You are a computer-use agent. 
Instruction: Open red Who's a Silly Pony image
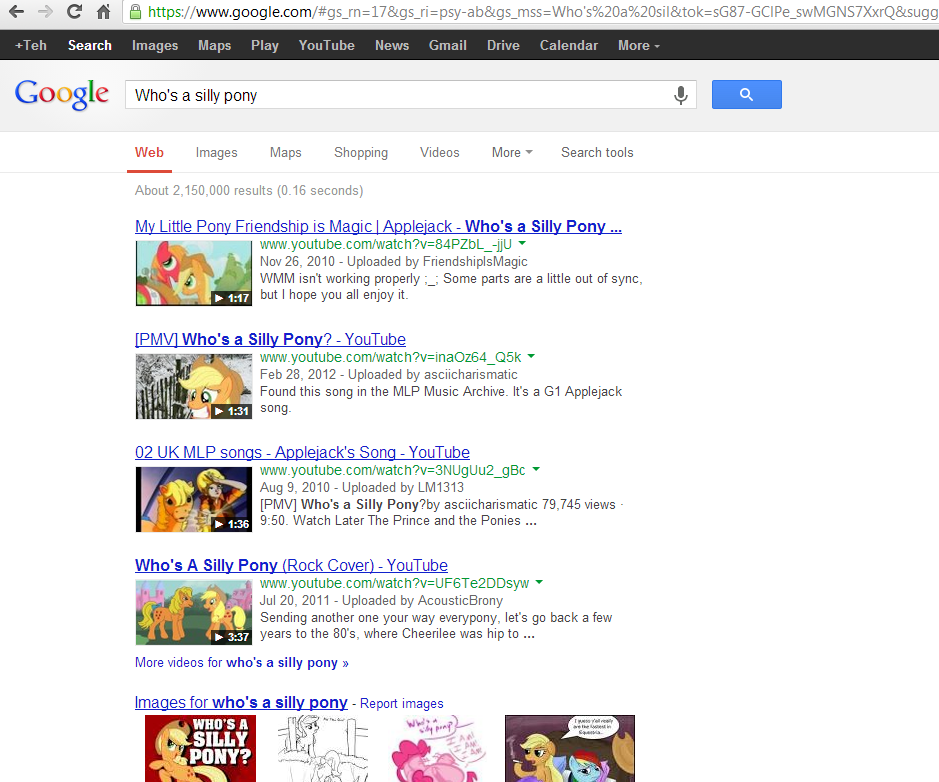200,748
